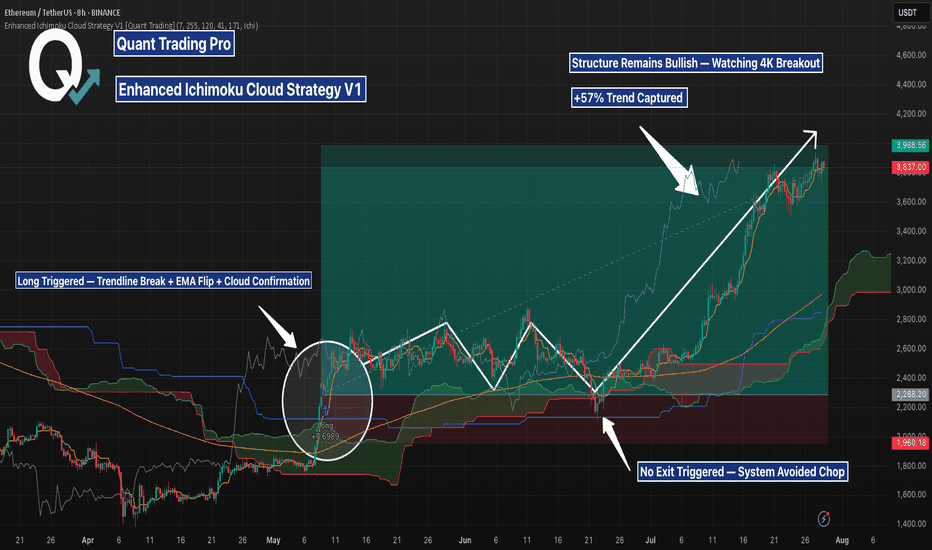
Task: Select the Enhanced Ichimoku Cloud Strategy legend line
Action: pyautogui.click(x=131, y=26)
